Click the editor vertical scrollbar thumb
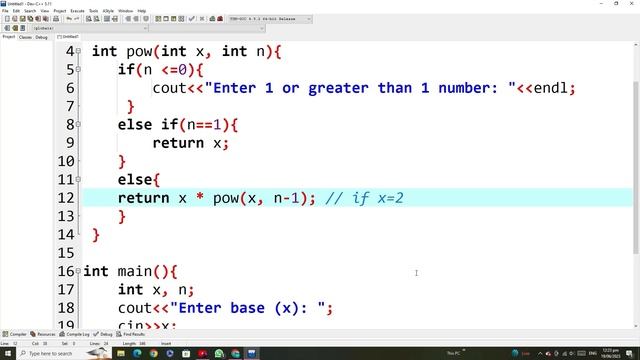The height and width of the screenshot is (360, 640). point(636,167)
